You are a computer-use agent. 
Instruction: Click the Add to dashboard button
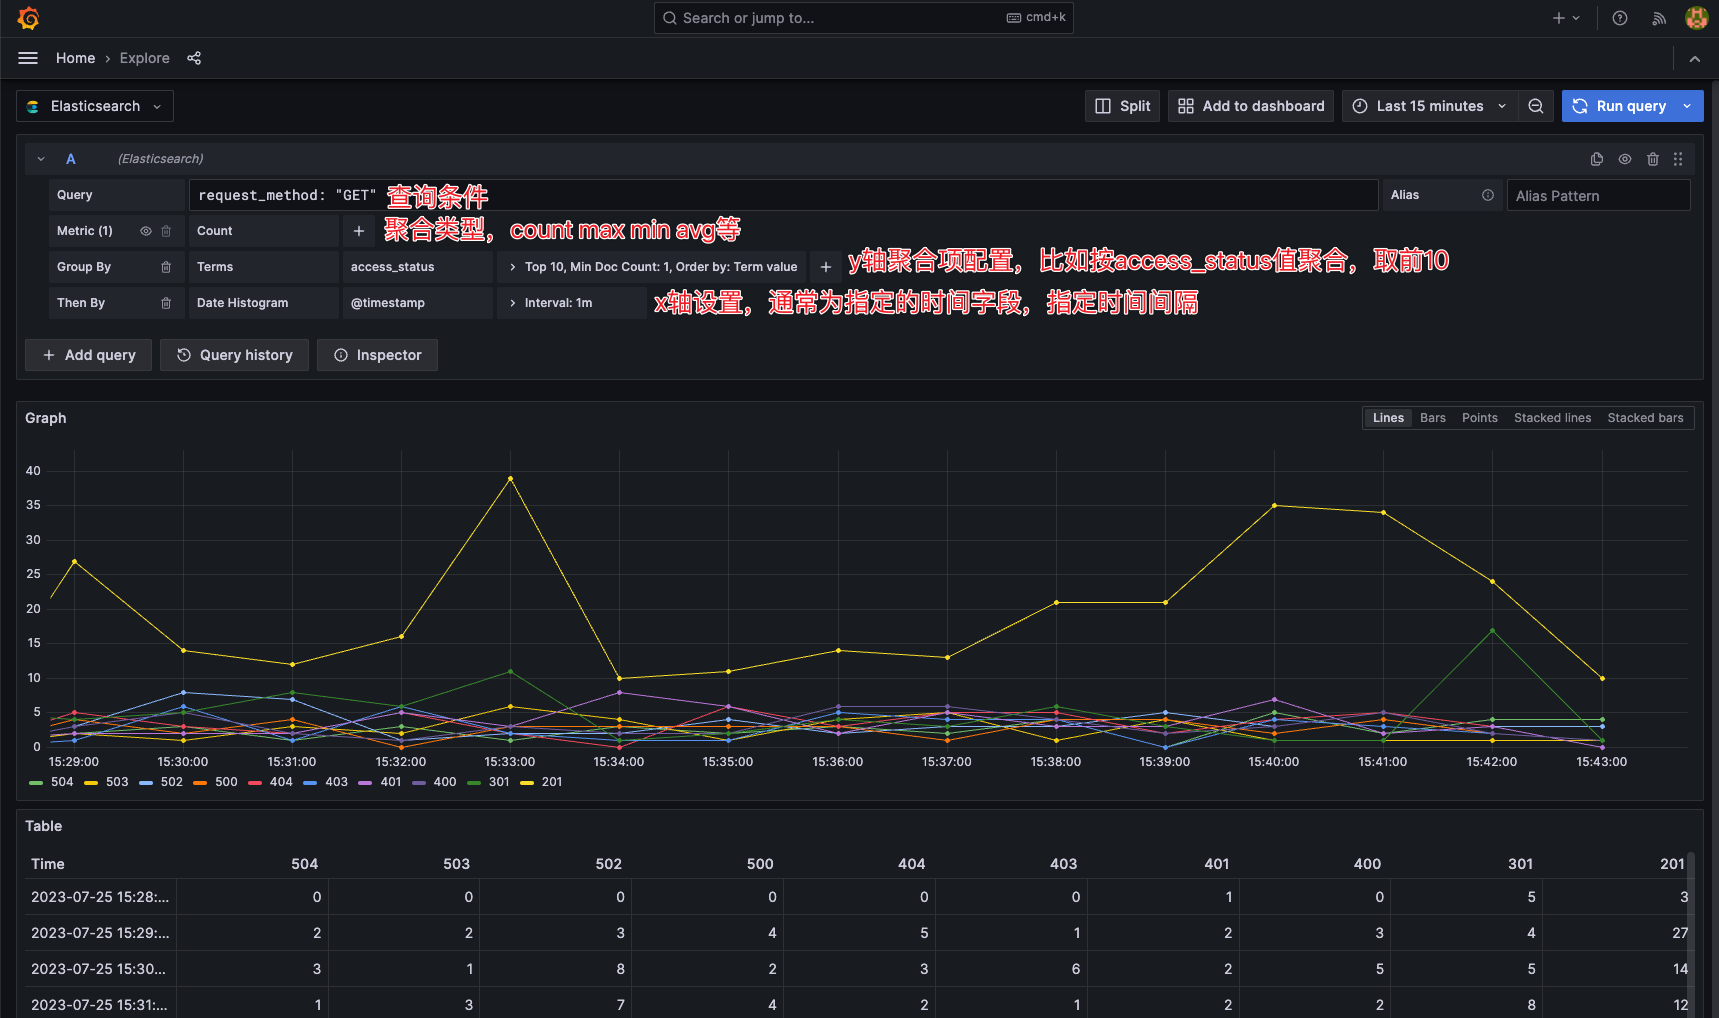pos(1251,106)
